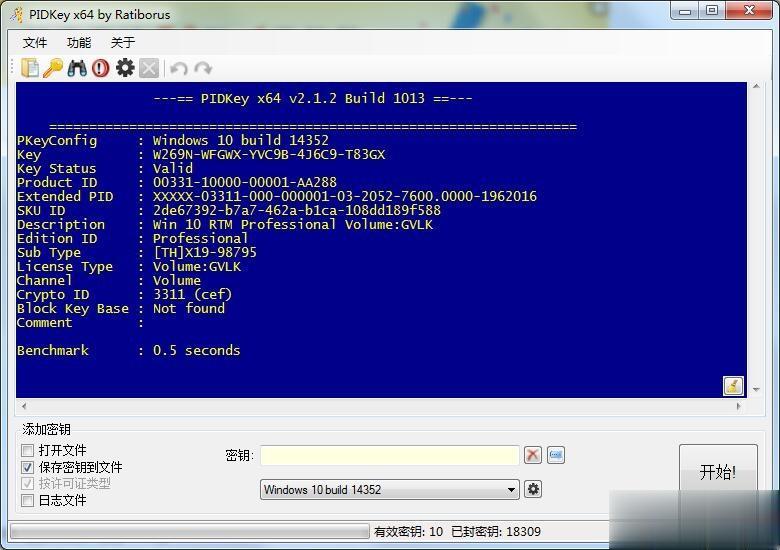Enable the 打开文件 checkbox
Screen dimensions: 780x550
pos(27,451)
